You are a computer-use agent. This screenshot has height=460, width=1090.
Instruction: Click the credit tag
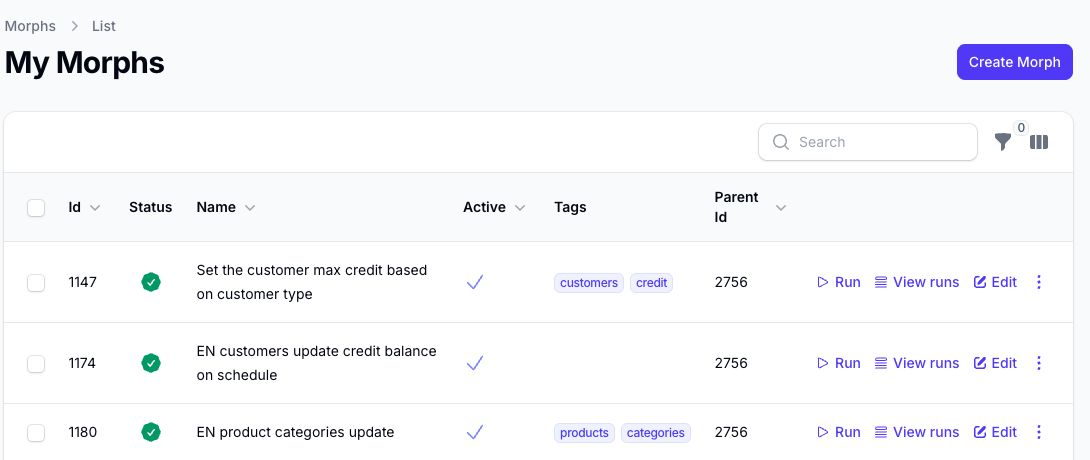651,283
